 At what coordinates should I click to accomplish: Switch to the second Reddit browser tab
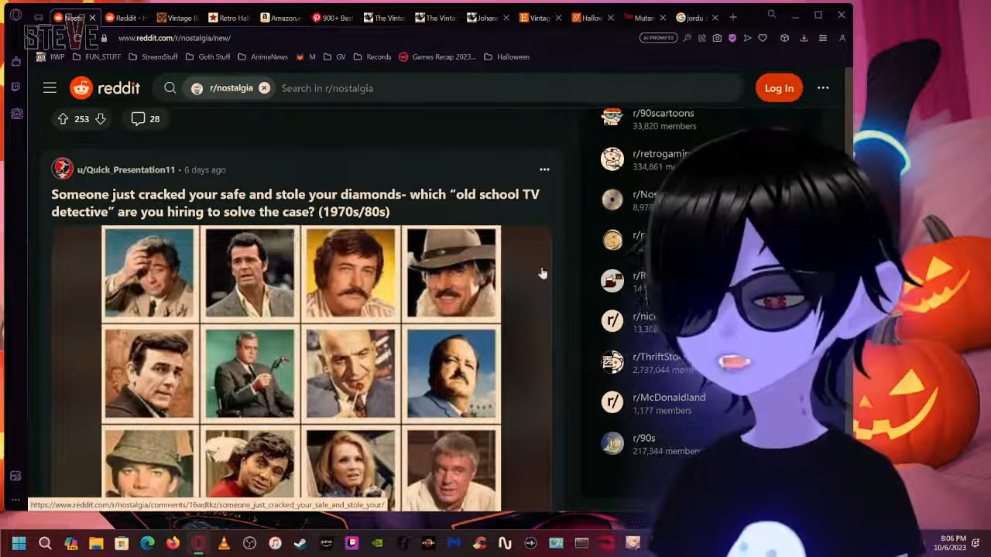(126, 18)
